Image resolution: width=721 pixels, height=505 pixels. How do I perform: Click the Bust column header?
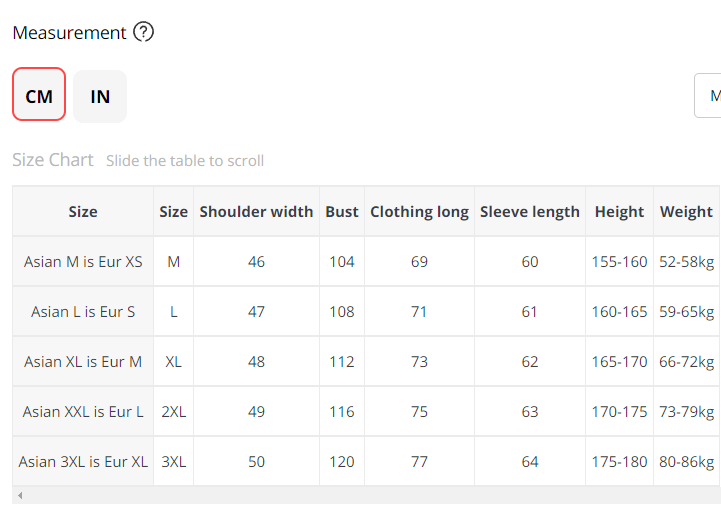point(342,211)
